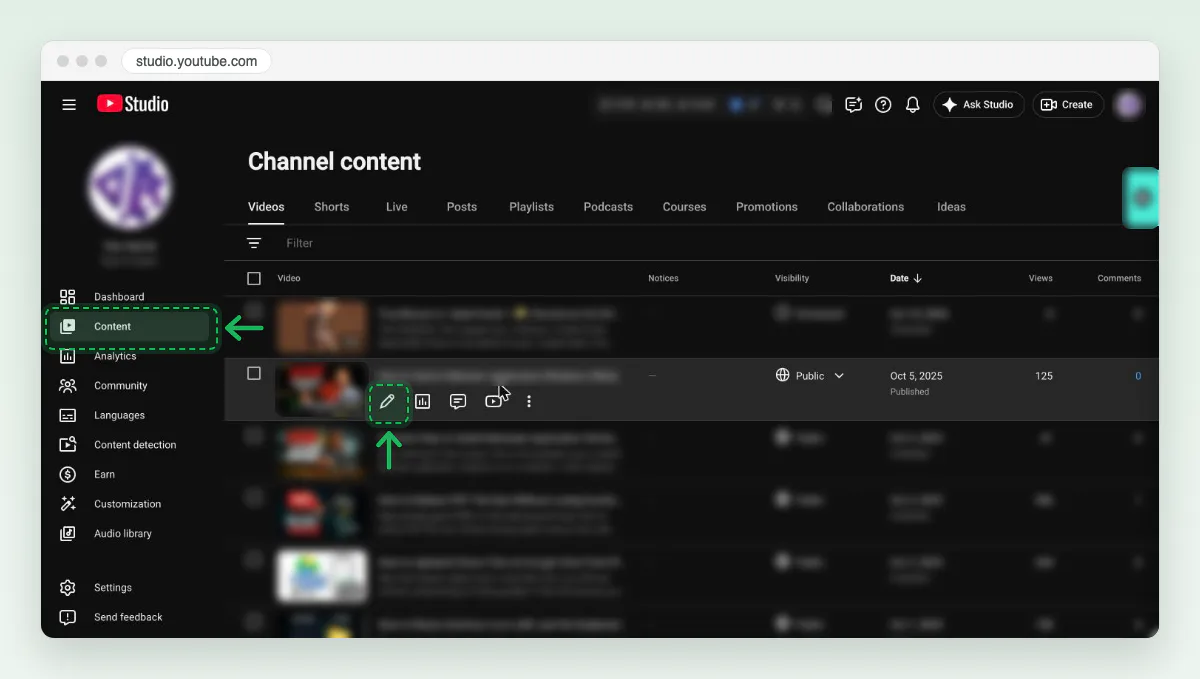Click the channel profile picture in the sidebar
The width and height of the screenshot is (1200, 679).
tap(129, 187)
